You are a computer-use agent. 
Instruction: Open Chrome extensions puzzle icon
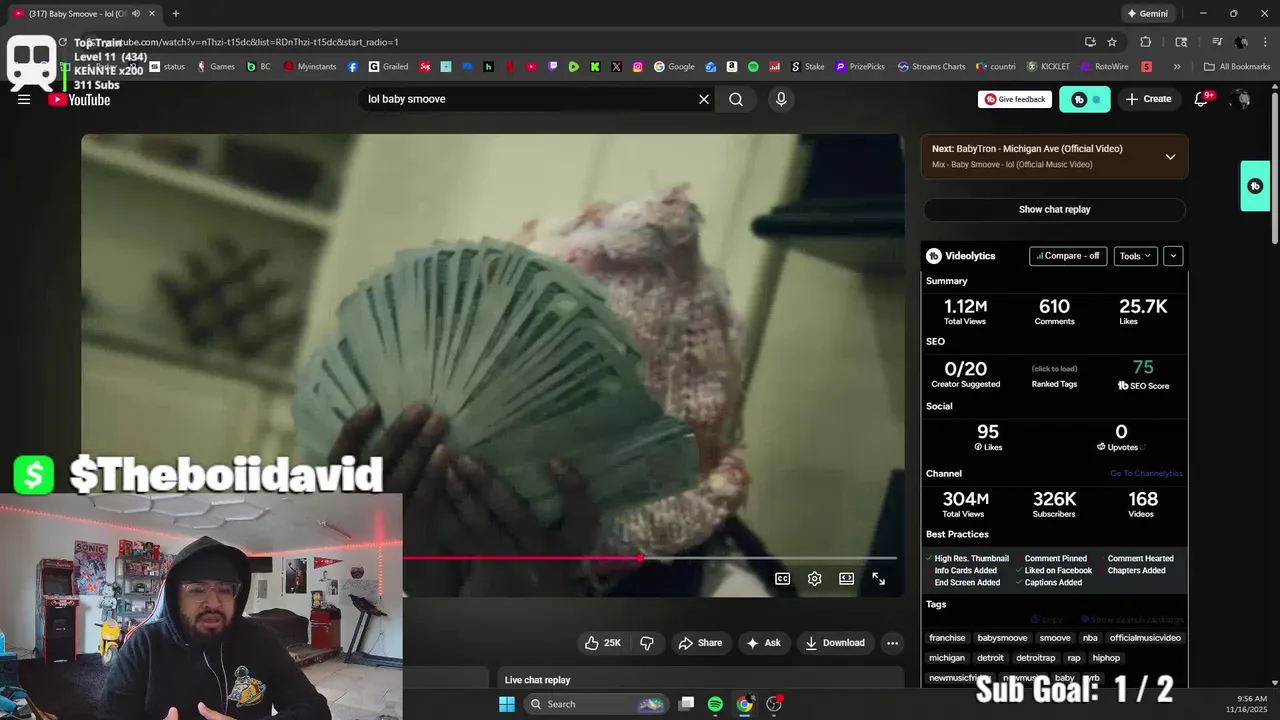pos(1146,42)
